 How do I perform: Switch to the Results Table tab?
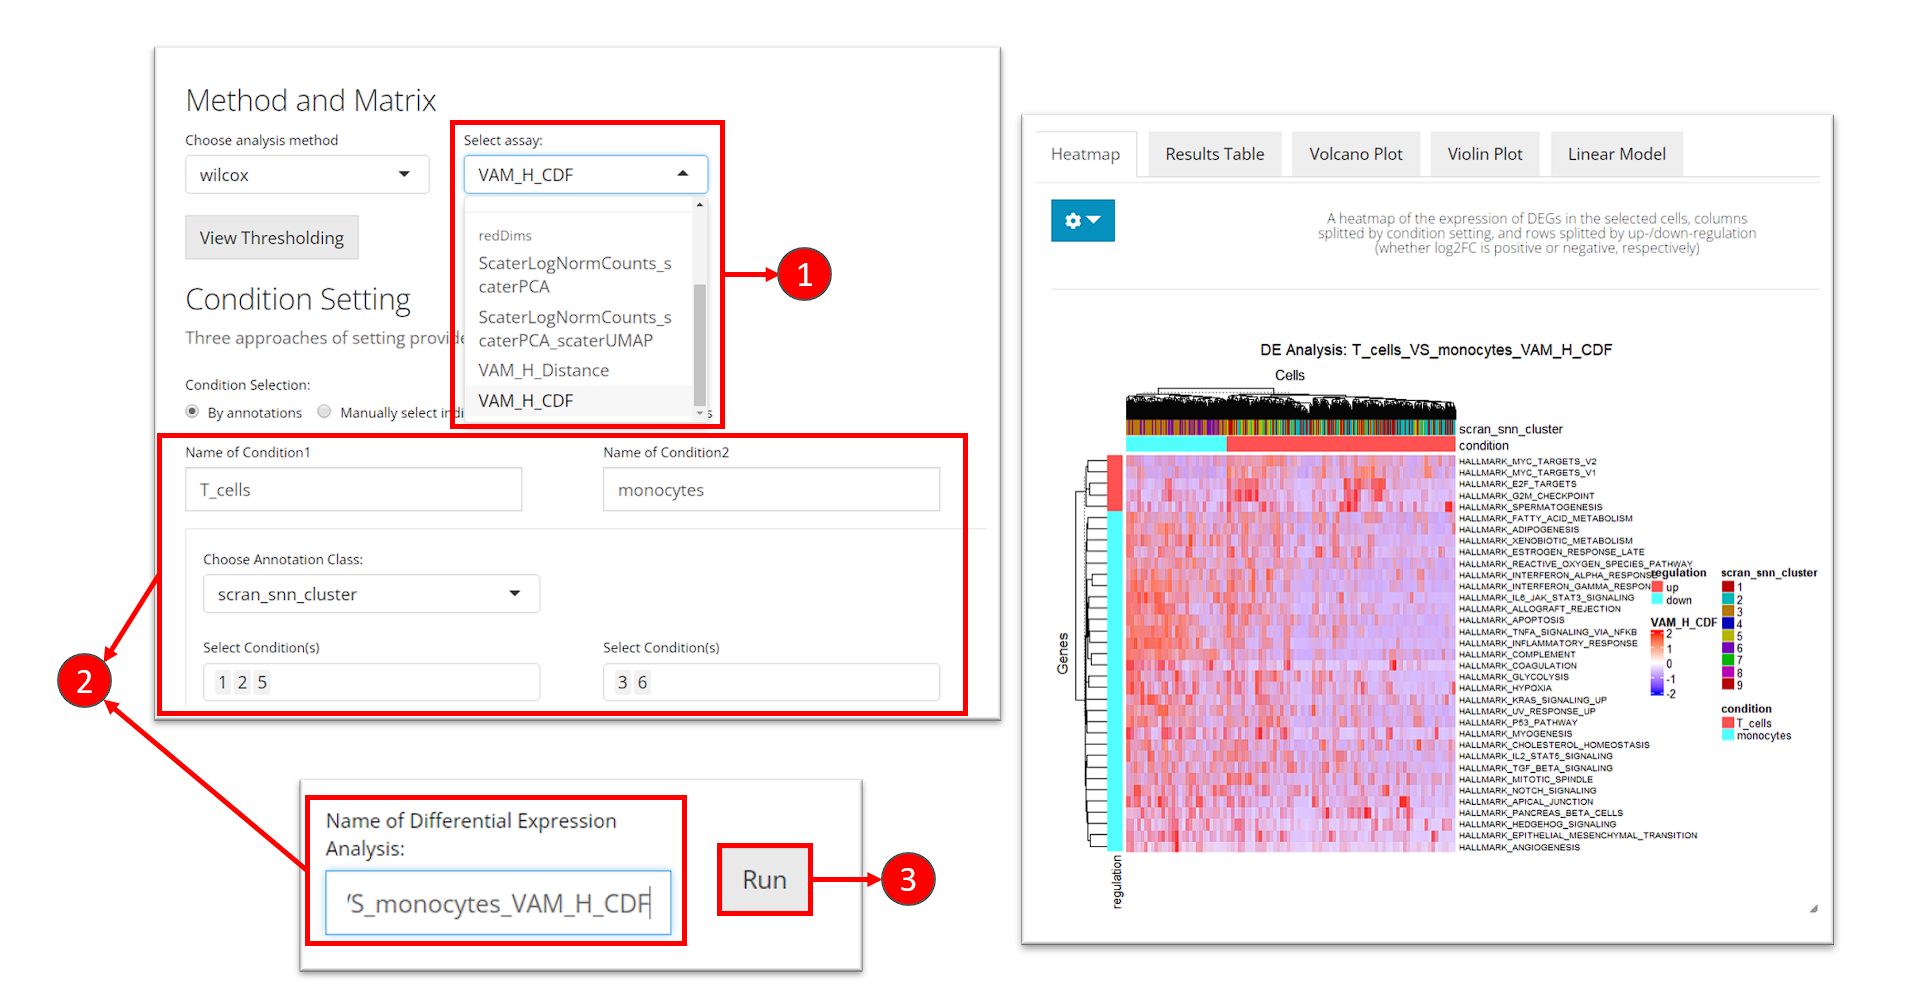coord(1214,154)
